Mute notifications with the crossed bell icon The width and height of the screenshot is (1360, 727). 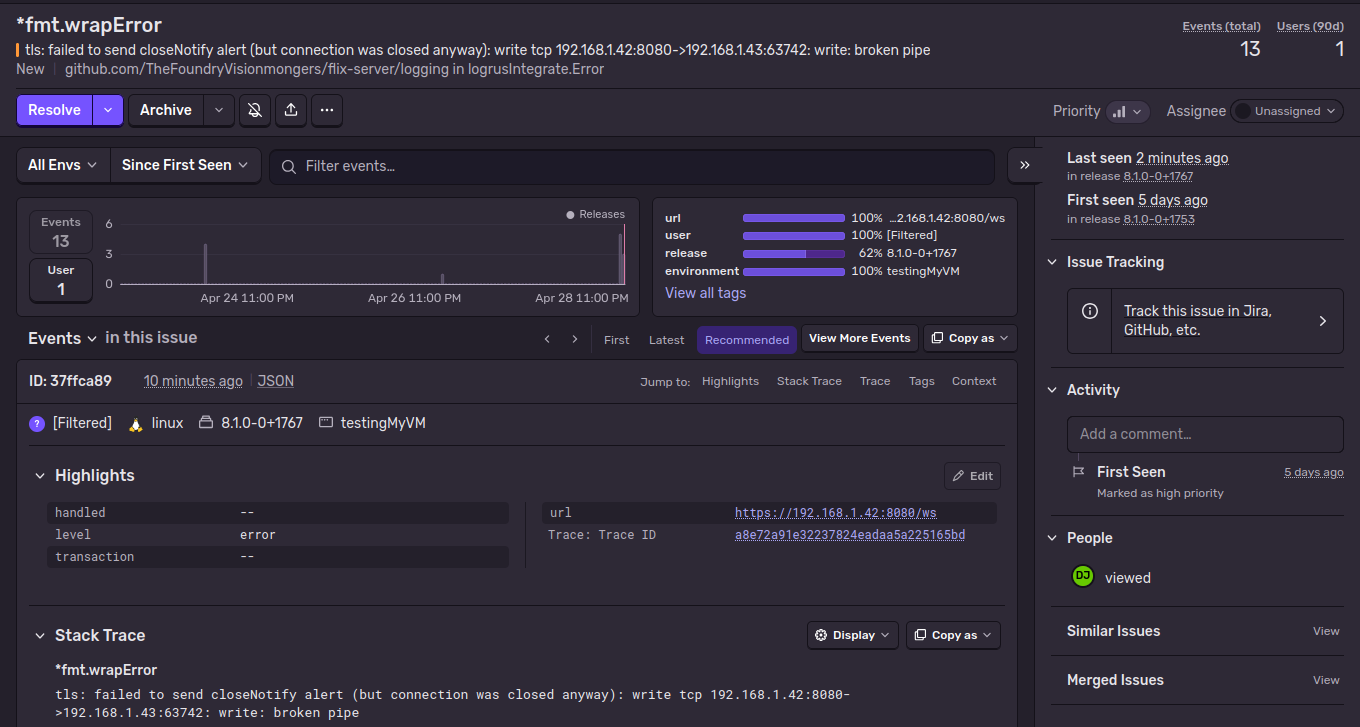[255, 110]
